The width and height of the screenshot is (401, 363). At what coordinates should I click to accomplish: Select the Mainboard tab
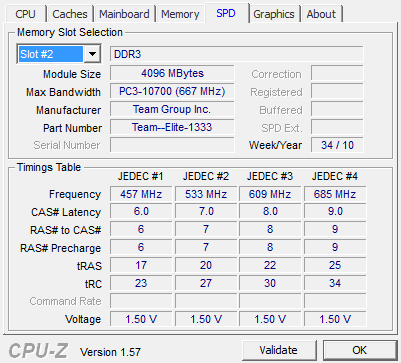124,14
